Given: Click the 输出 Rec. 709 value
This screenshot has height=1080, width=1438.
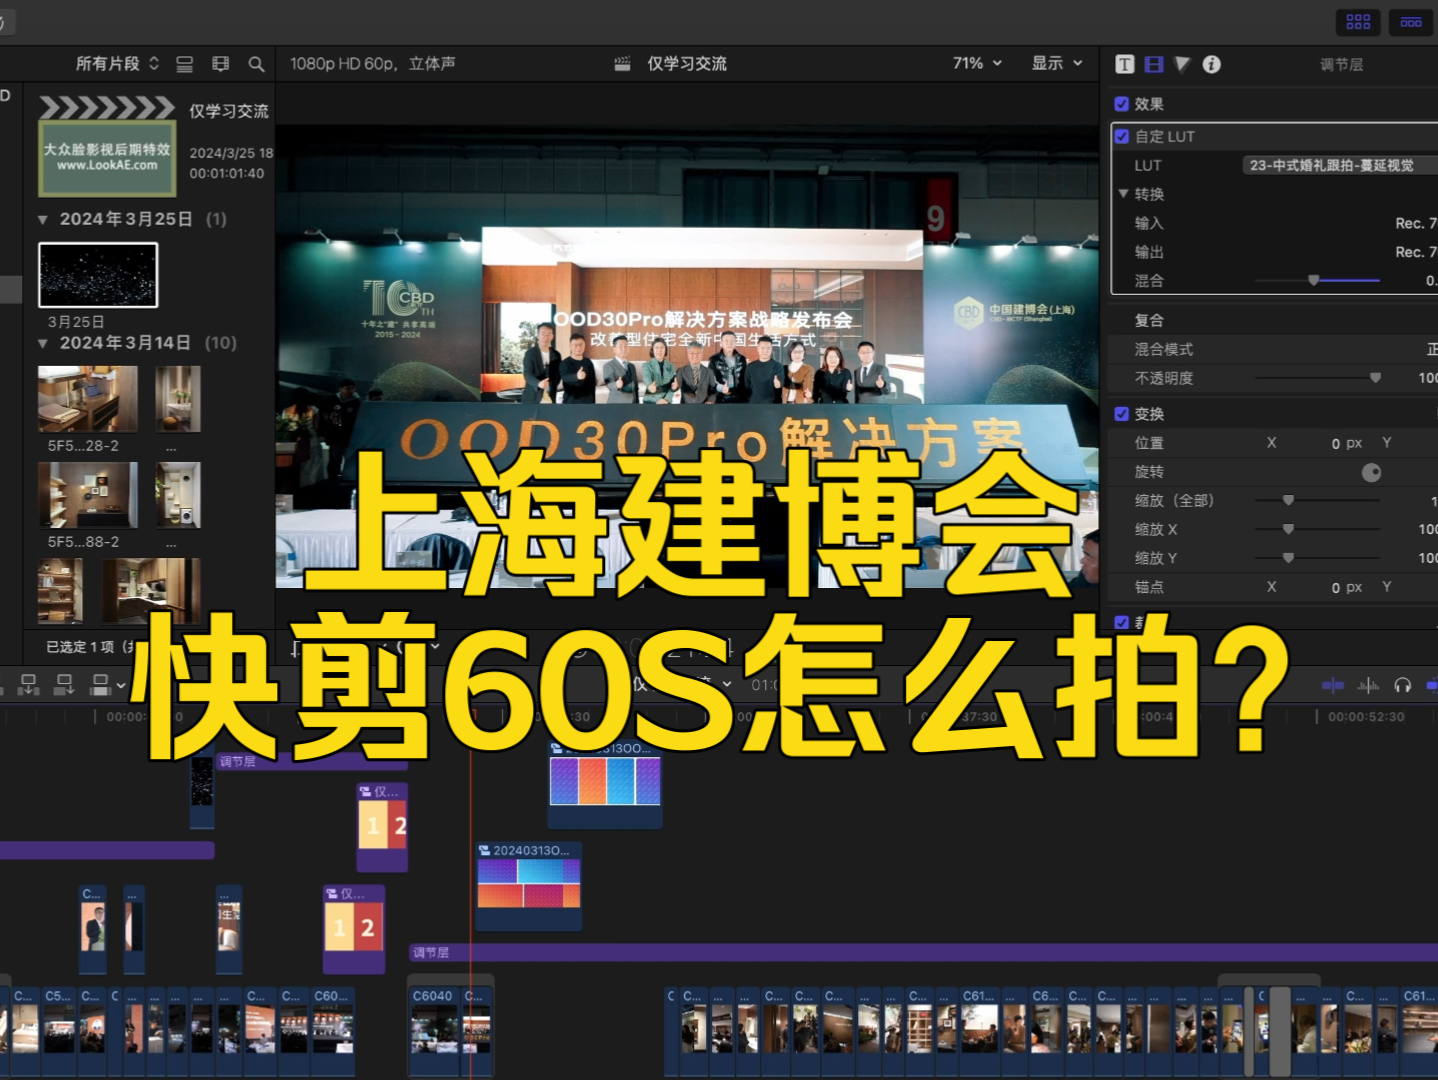Looking at the screenshot, I should [1416, 252].
